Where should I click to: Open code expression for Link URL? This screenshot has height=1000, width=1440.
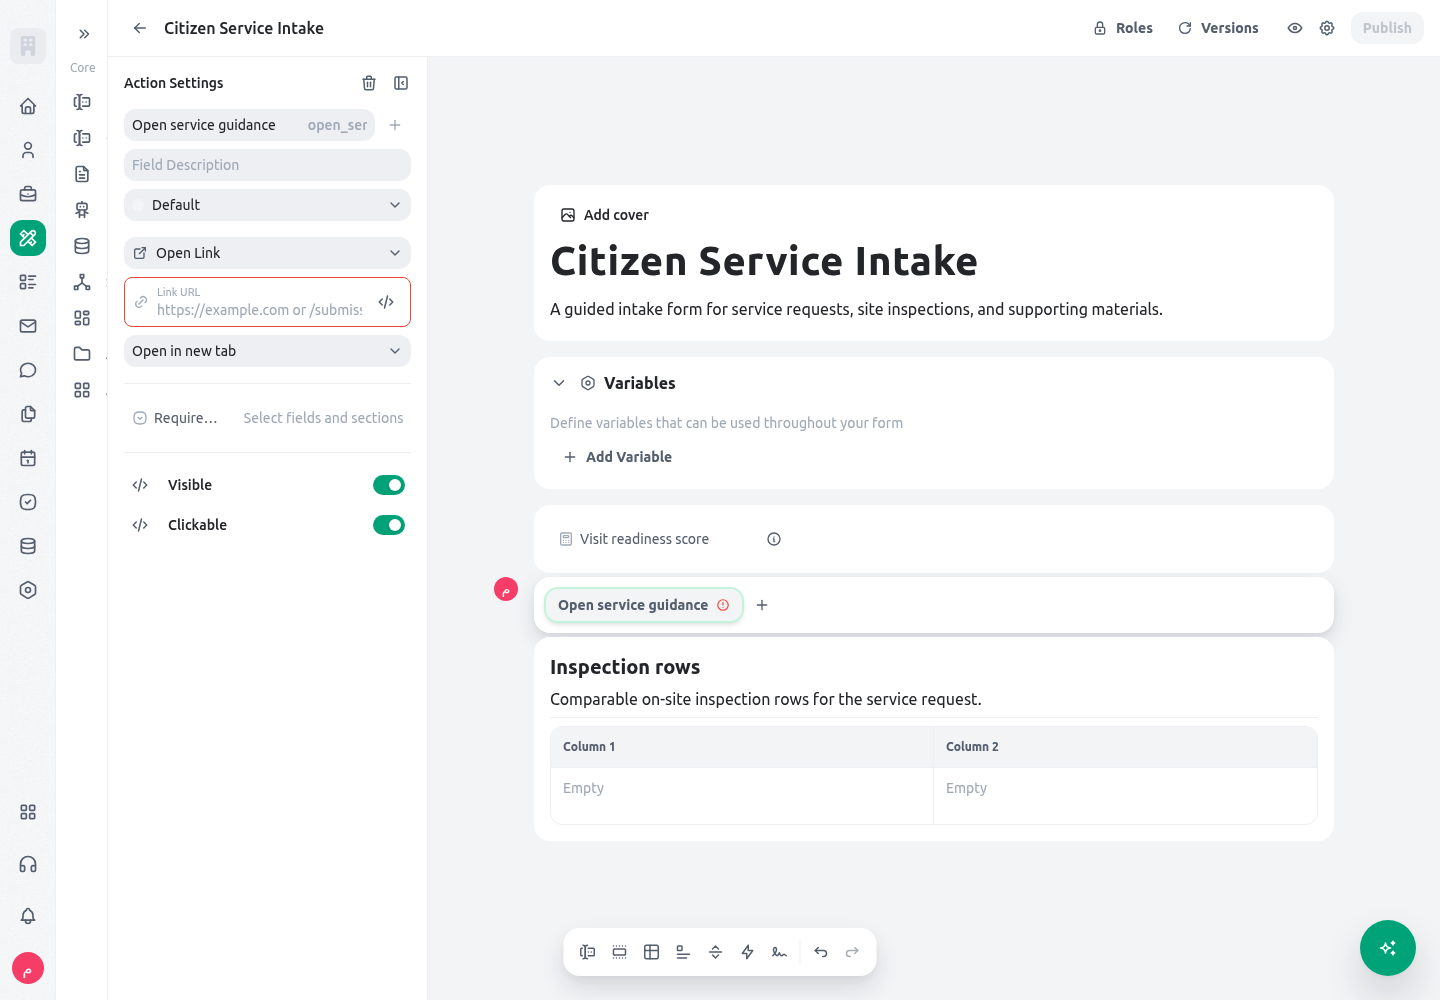386,302
